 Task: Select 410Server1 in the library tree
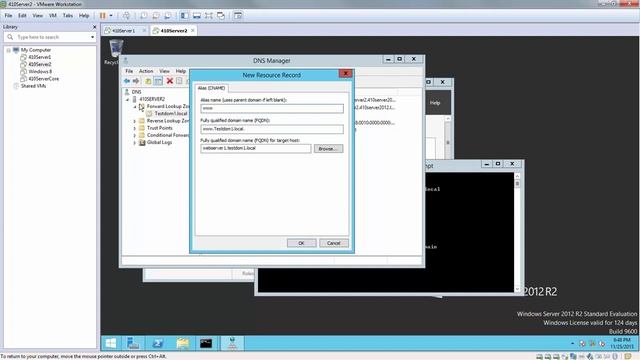click(x=40, y=57)
